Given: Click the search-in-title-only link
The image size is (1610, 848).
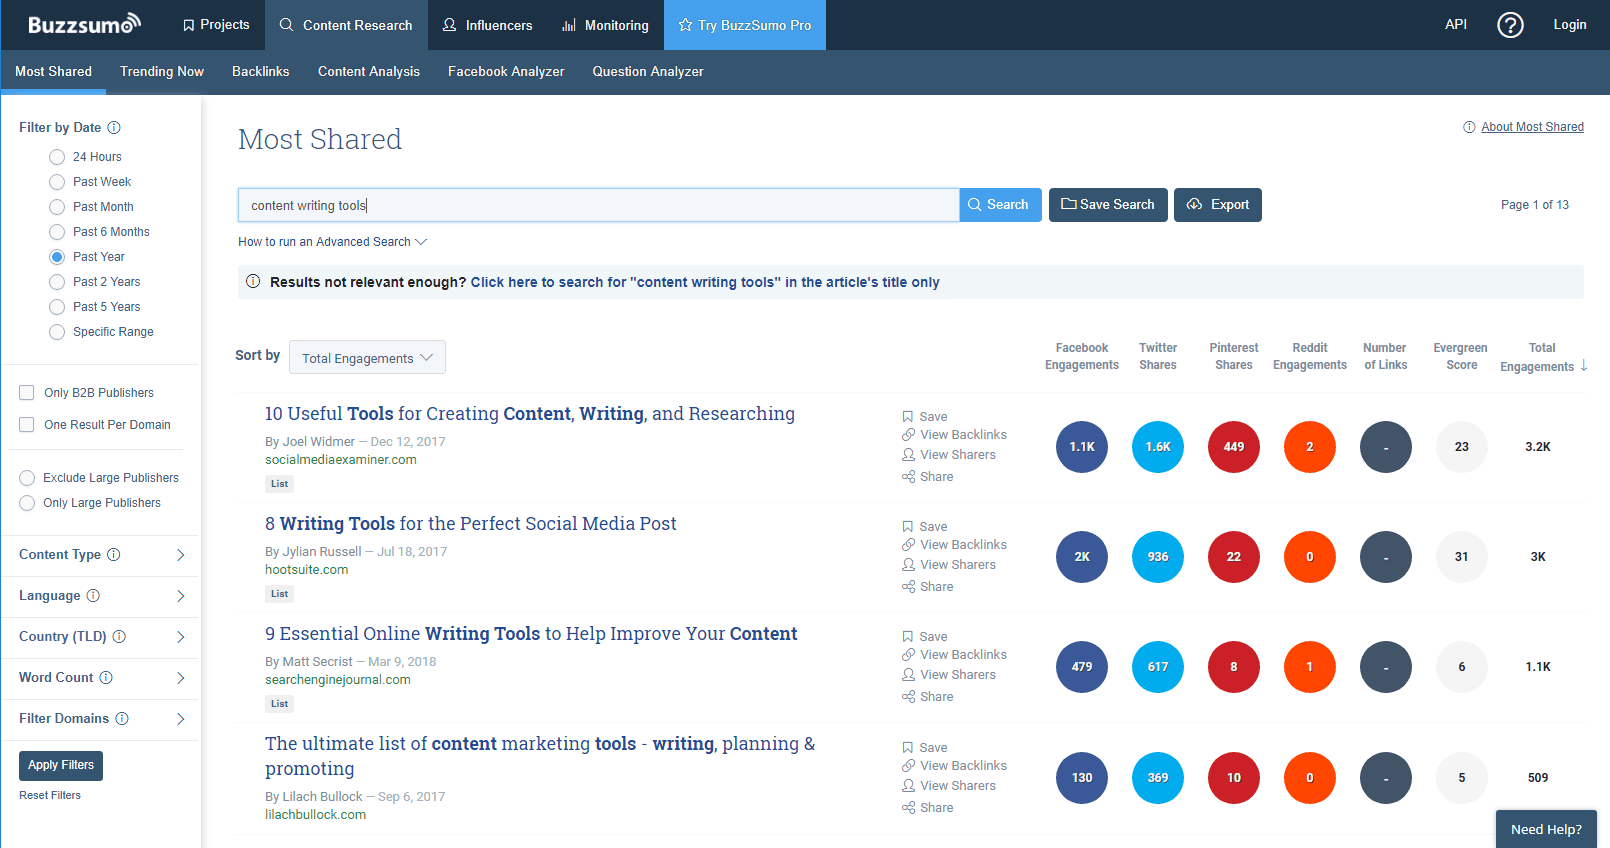Looking at the screenshot, I should (x=705, y=282).
